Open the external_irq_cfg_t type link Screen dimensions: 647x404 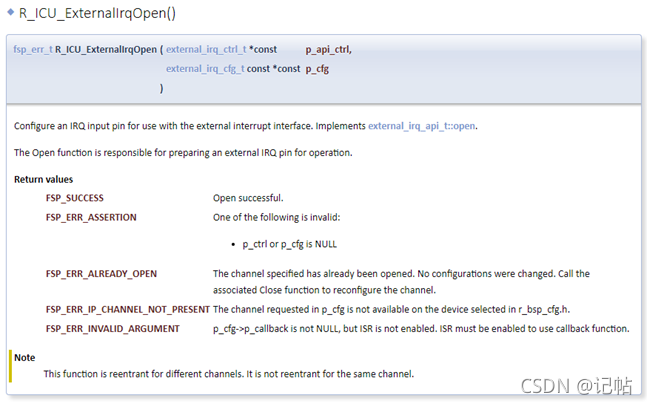coord(205,69)
